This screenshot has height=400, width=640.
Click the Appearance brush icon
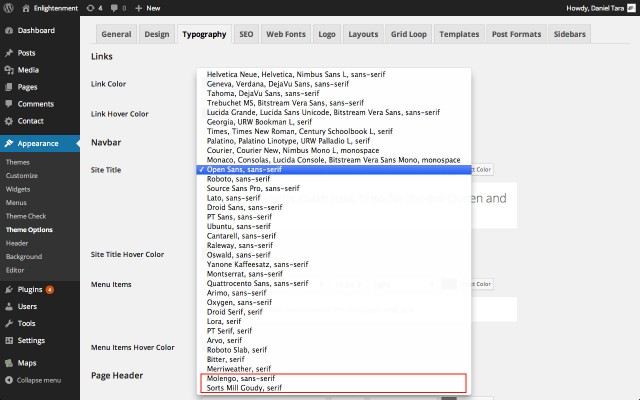click(9, 144)
